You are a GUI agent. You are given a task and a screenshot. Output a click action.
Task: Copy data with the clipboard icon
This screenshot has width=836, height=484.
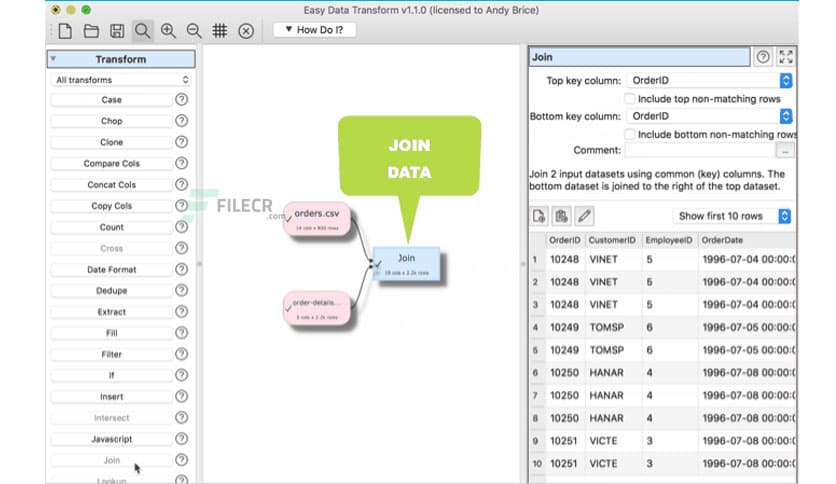(561, 216)
